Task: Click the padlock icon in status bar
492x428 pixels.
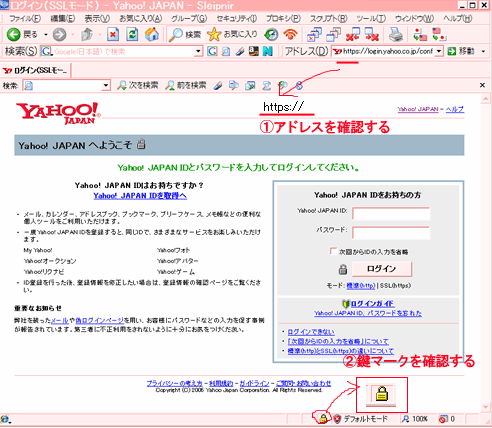Action: pos(322,419)
